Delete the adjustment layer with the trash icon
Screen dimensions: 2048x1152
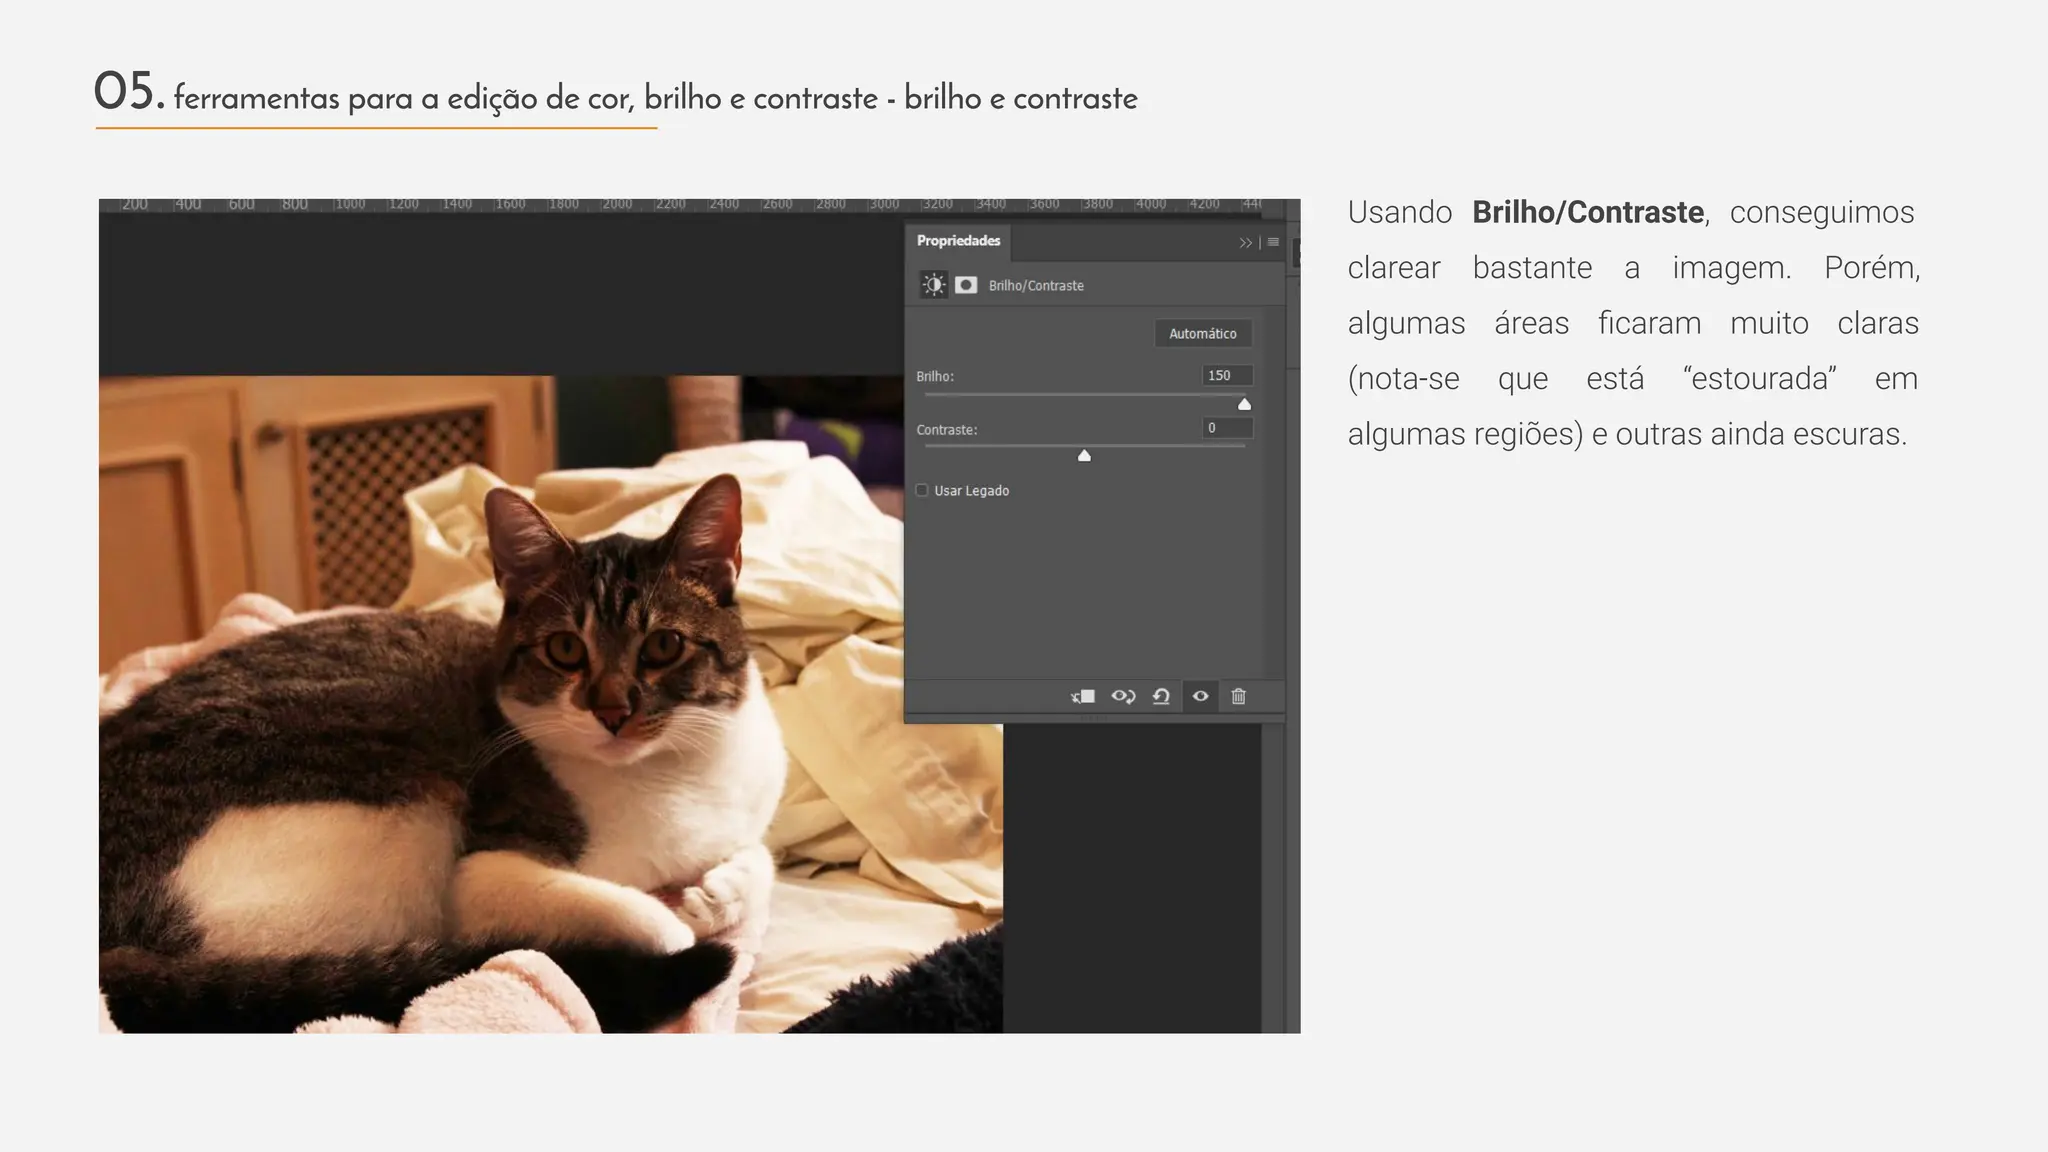(1238, 696)
